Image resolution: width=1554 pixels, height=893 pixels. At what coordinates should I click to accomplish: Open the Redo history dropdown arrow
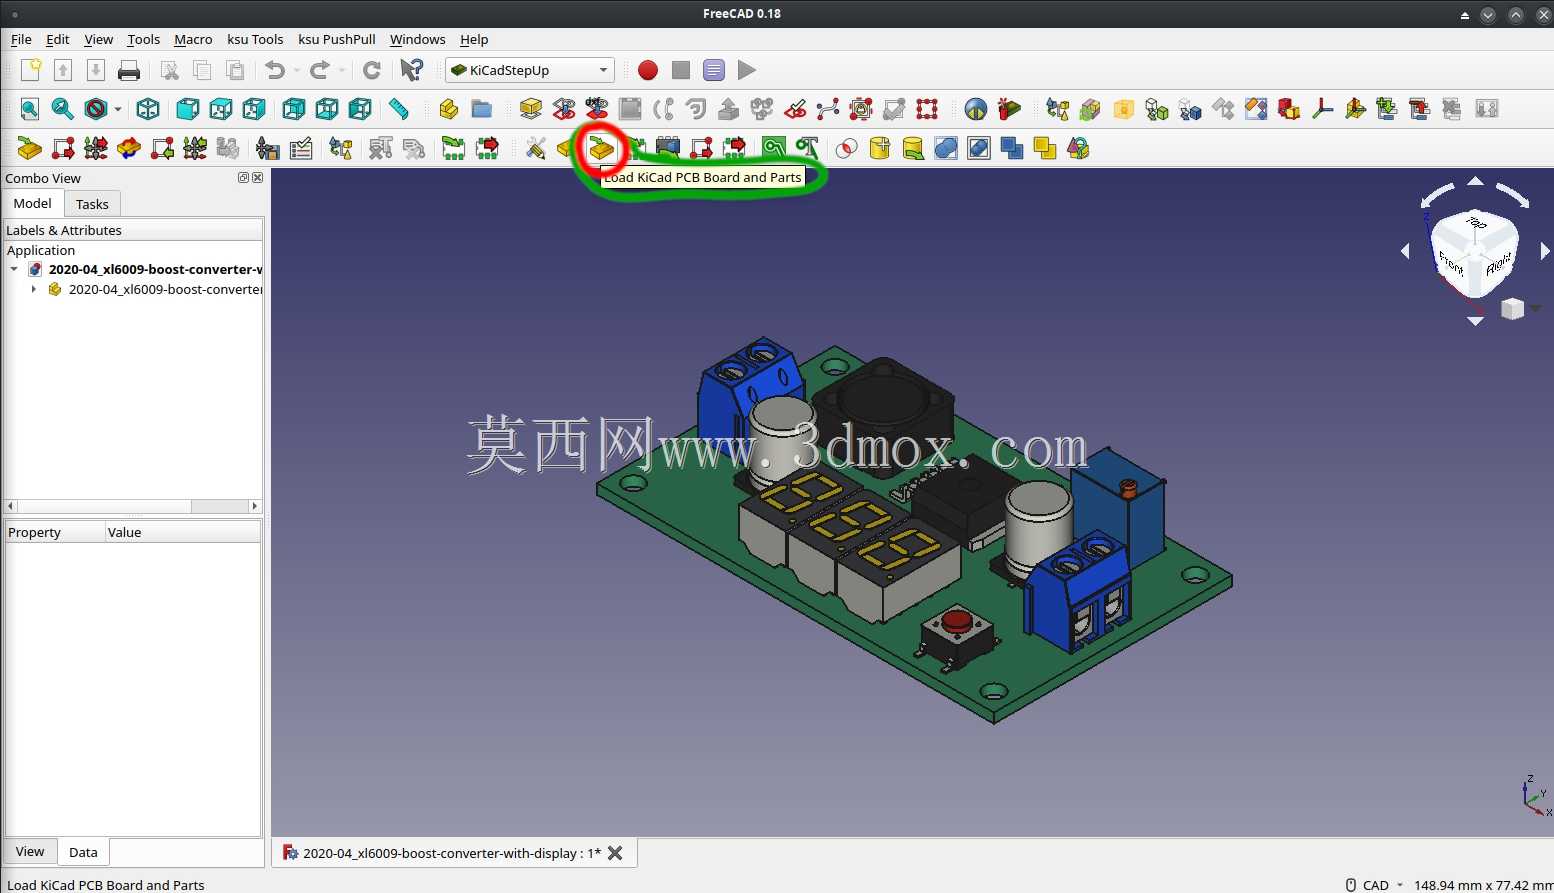pyautogui.click(x=342, y=70)
